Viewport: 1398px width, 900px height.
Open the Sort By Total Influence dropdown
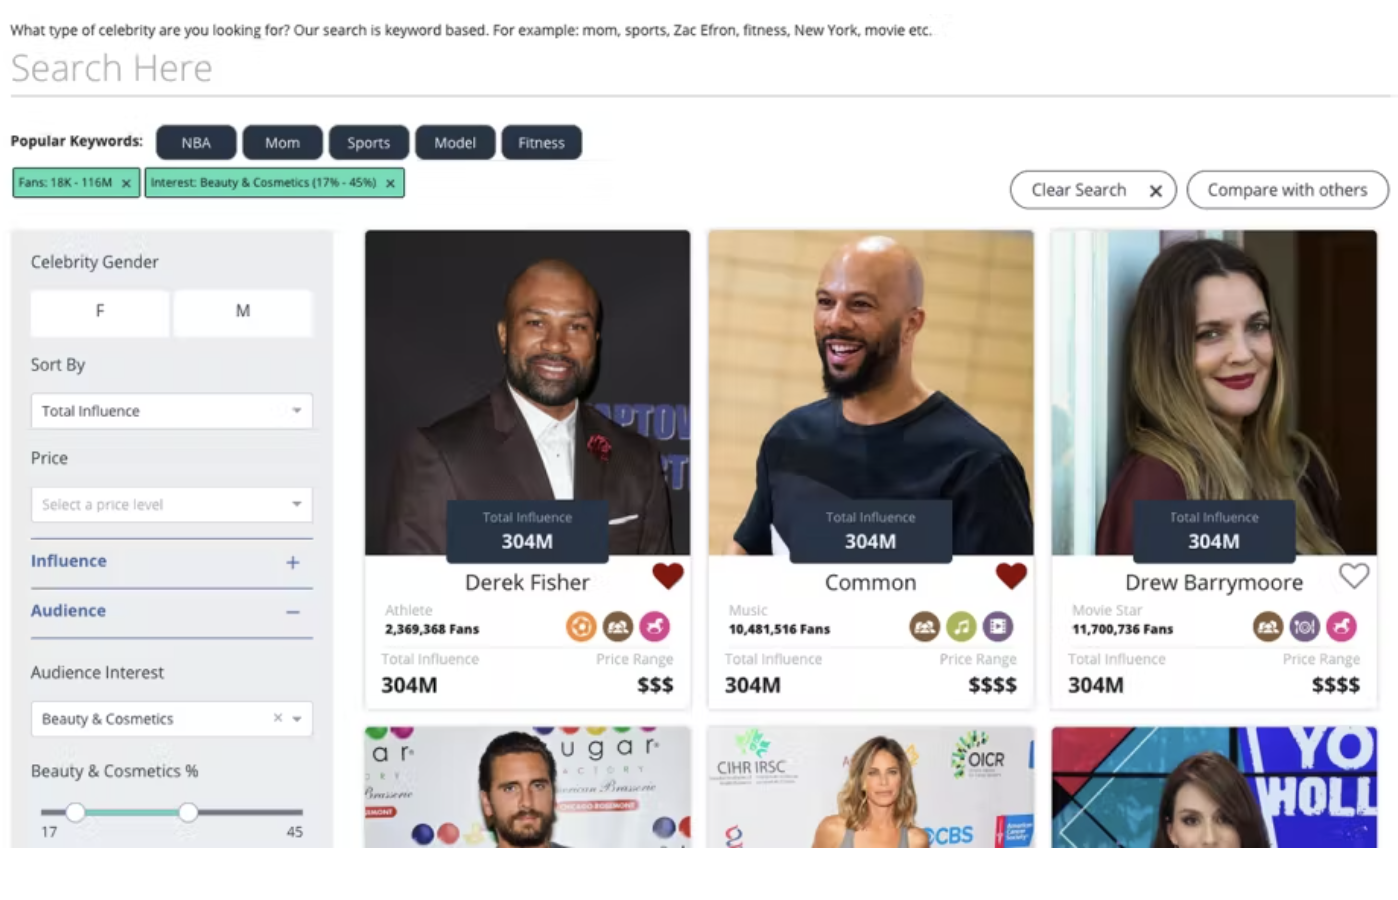pos(172,411)
